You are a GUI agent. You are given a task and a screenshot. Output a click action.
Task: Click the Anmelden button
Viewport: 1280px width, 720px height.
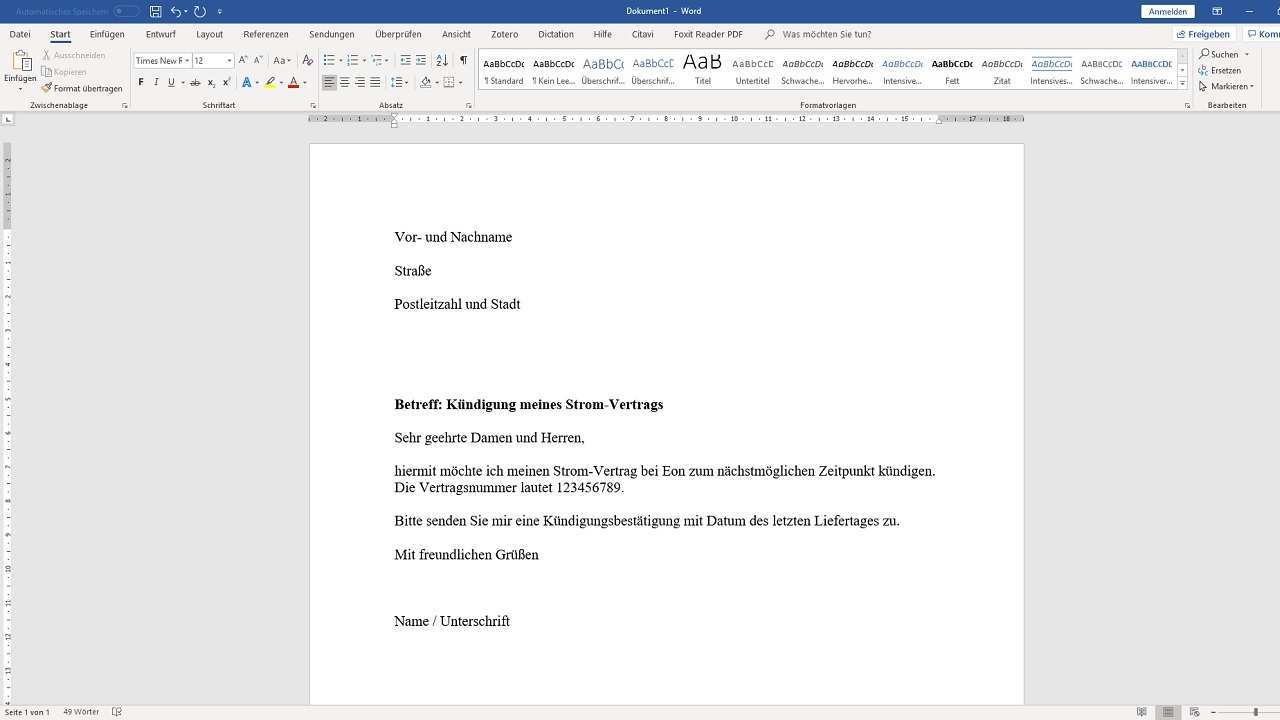click(x=1167, y=11)
